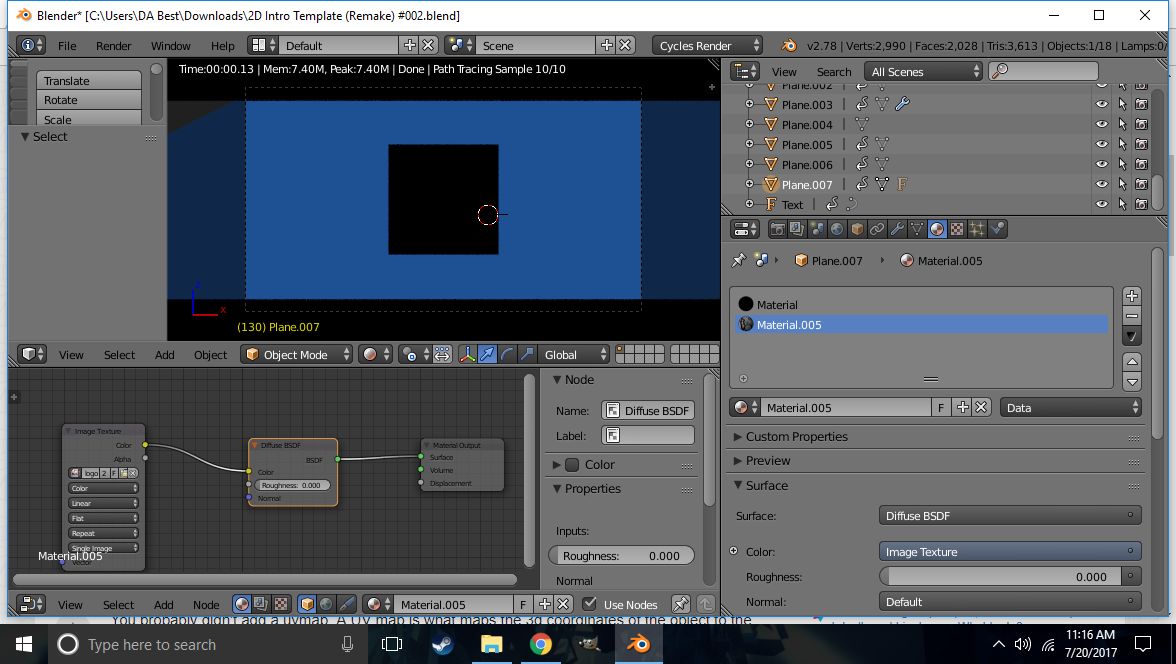Viewport: 1176px width, 664px height.
Task: Open the mesh Data properties tab
Action: pos(916,230)
